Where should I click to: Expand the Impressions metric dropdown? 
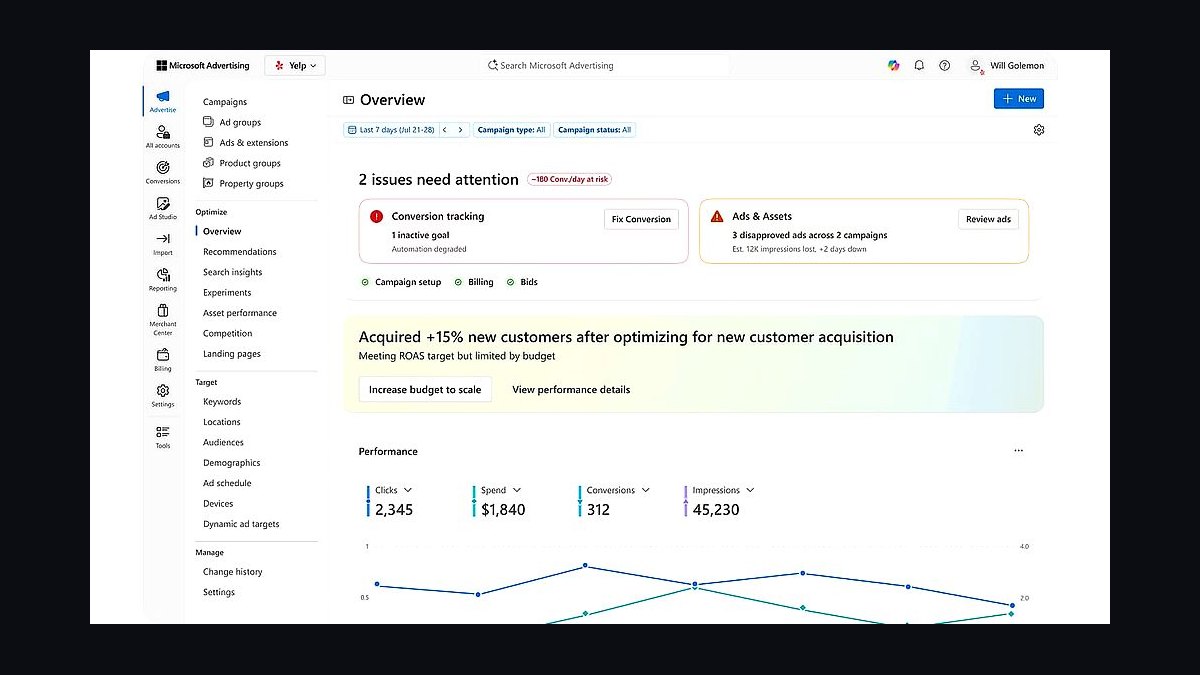point(750,490)
